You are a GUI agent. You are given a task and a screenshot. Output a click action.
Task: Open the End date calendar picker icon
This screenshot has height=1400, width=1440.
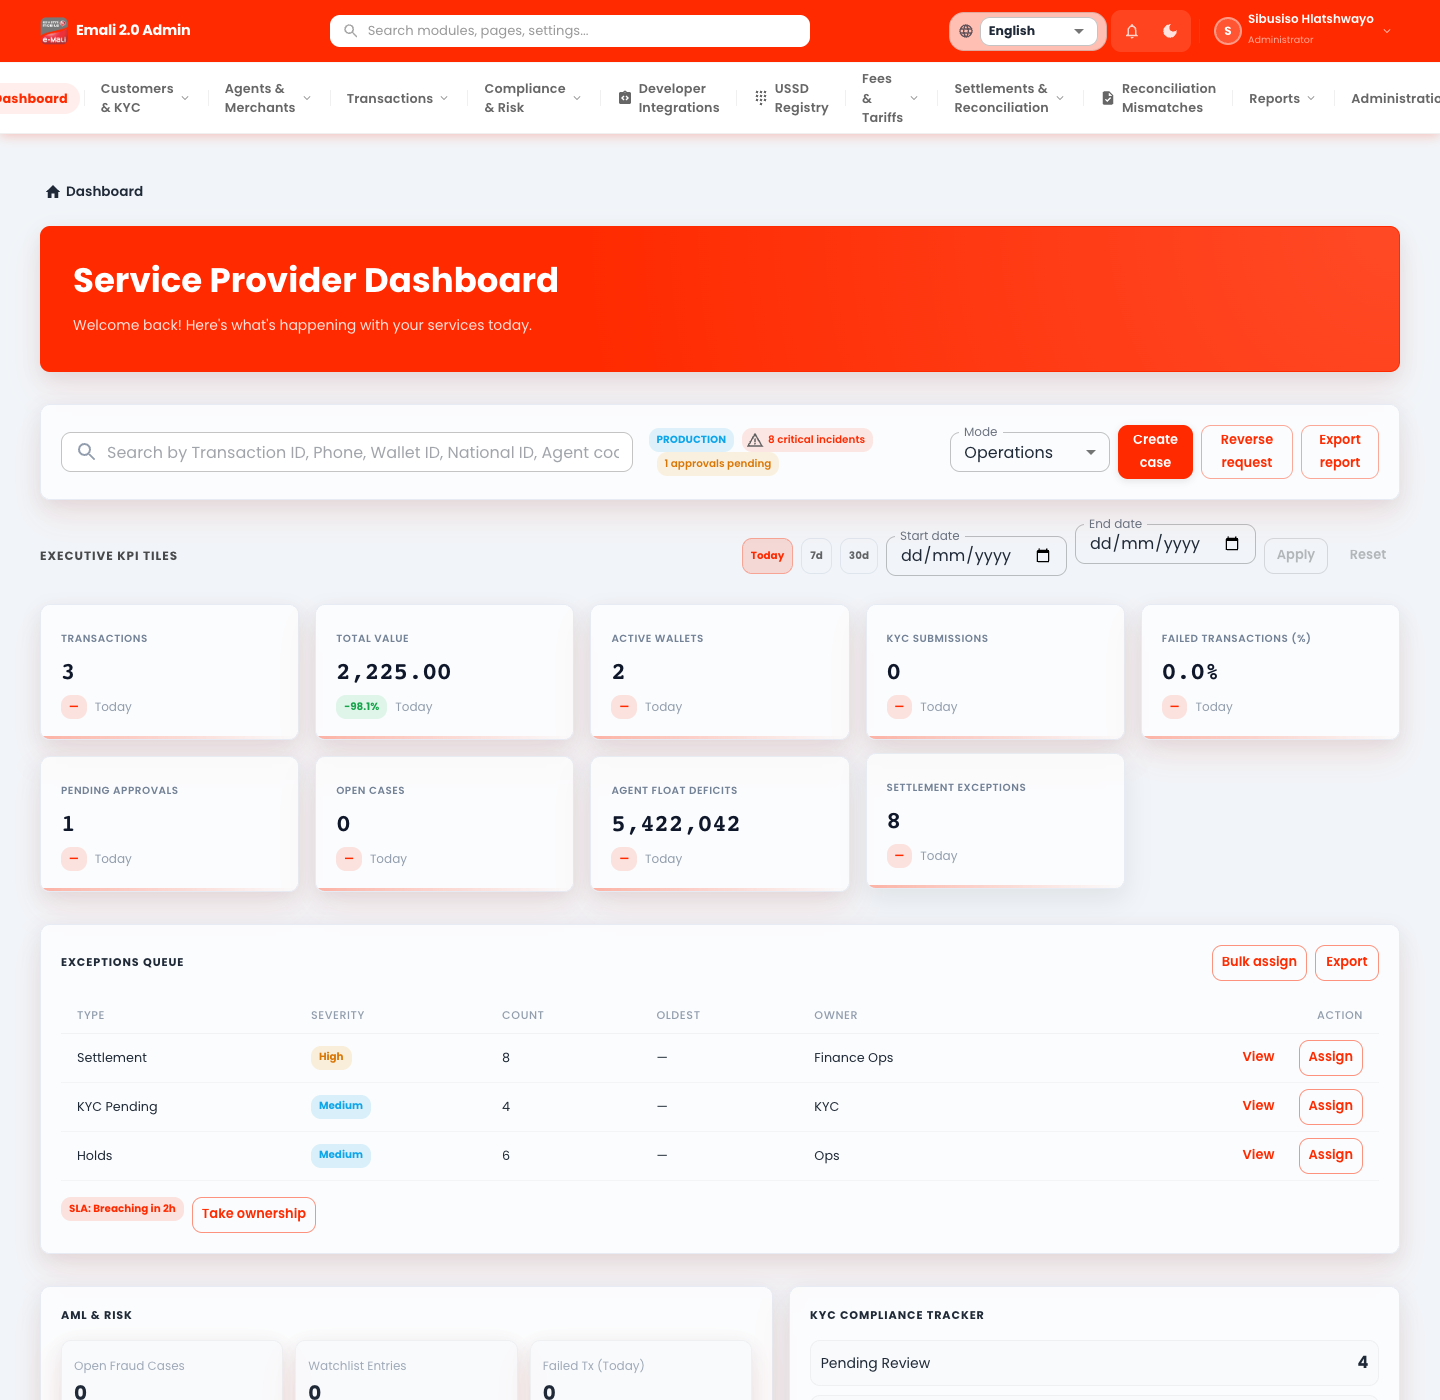pos(1232,544)
